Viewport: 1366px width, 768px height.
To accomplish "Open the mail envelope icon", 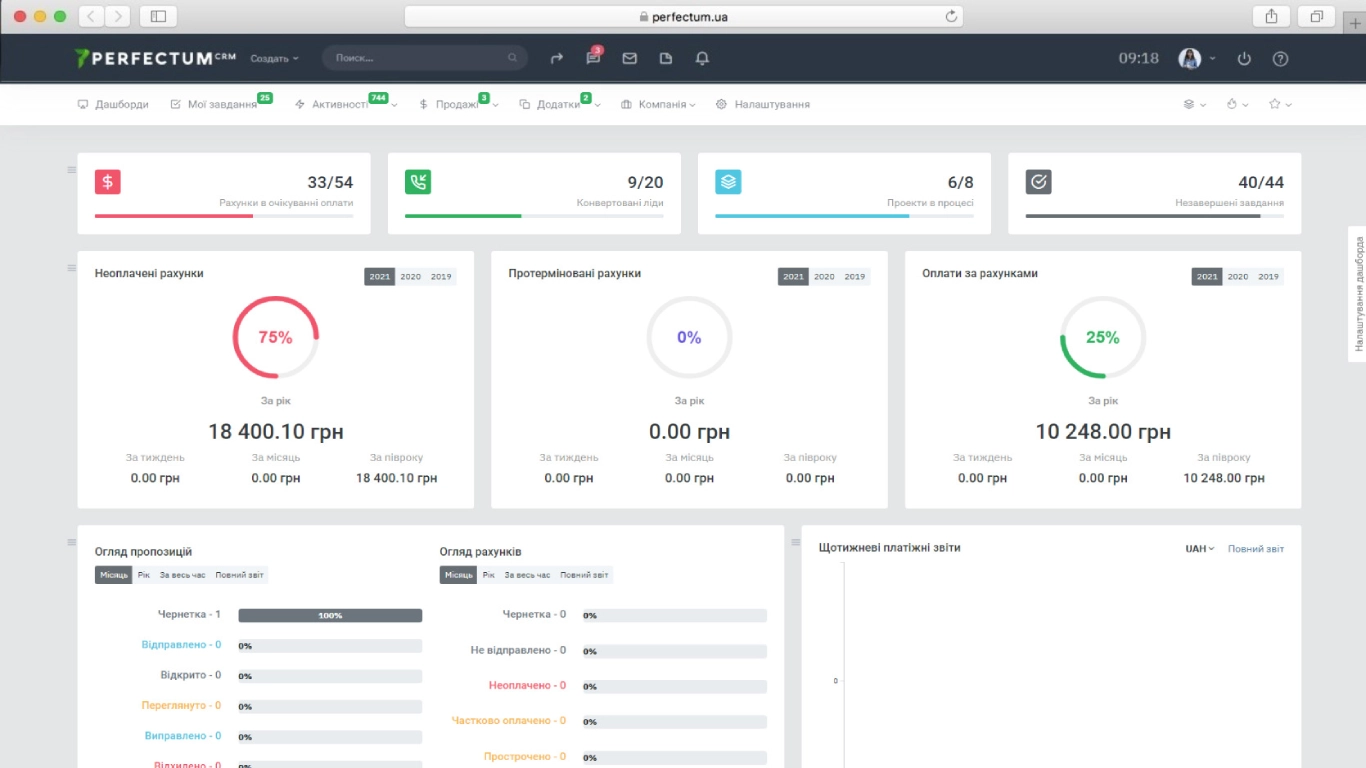I will click(629, 59).
